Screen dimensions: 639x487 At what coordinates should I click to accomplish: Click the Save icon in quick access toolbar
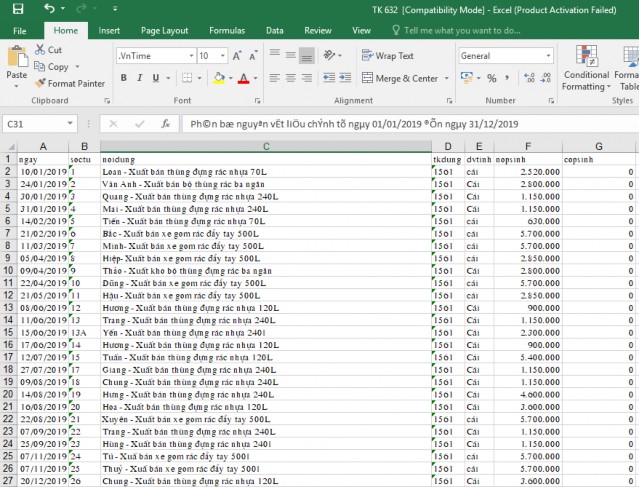coord(17,9)
